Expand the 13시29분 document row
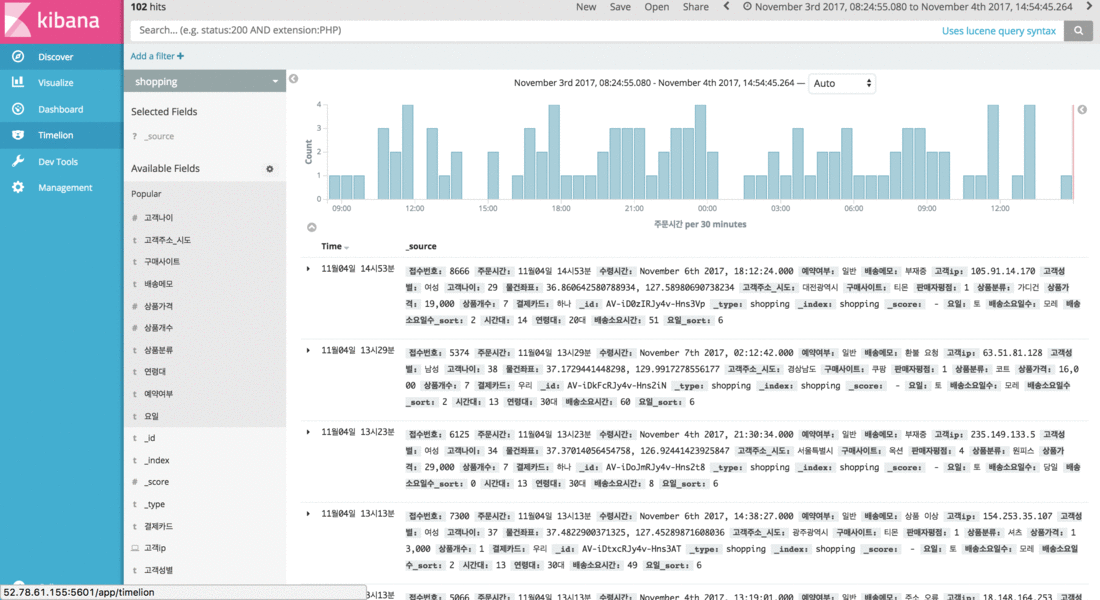Image resolution: width=1100 pixels, height=600 pixels. tap(308, 350)
